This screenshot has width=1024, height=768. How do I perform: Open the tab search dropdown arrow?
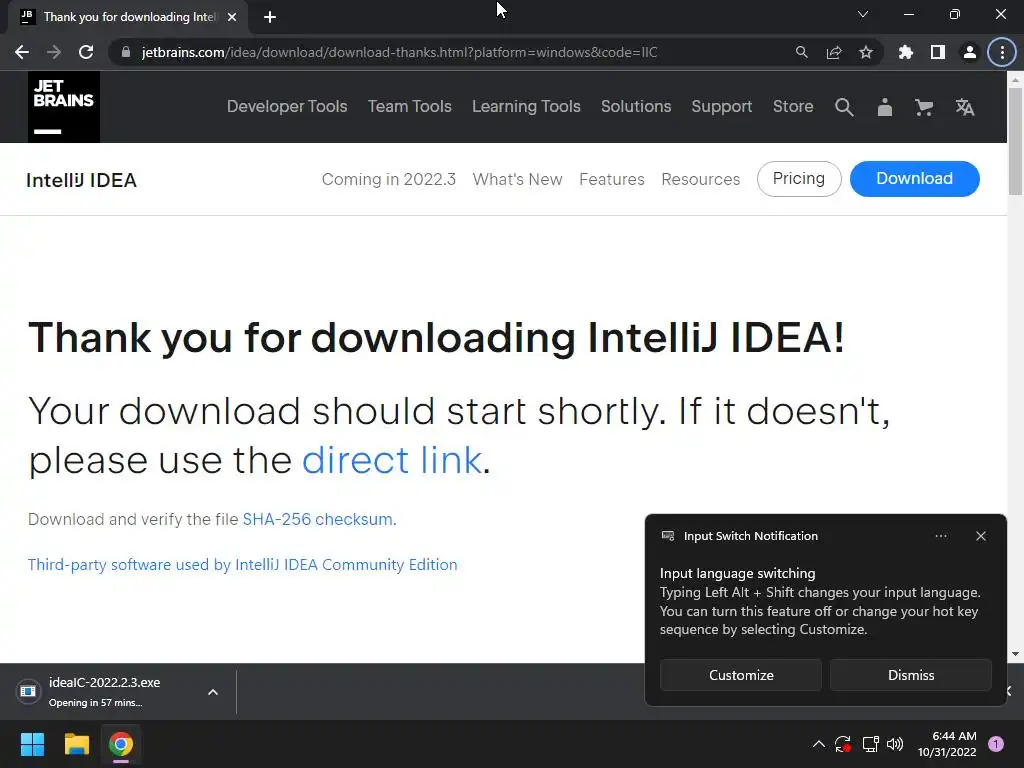(863, 14)
